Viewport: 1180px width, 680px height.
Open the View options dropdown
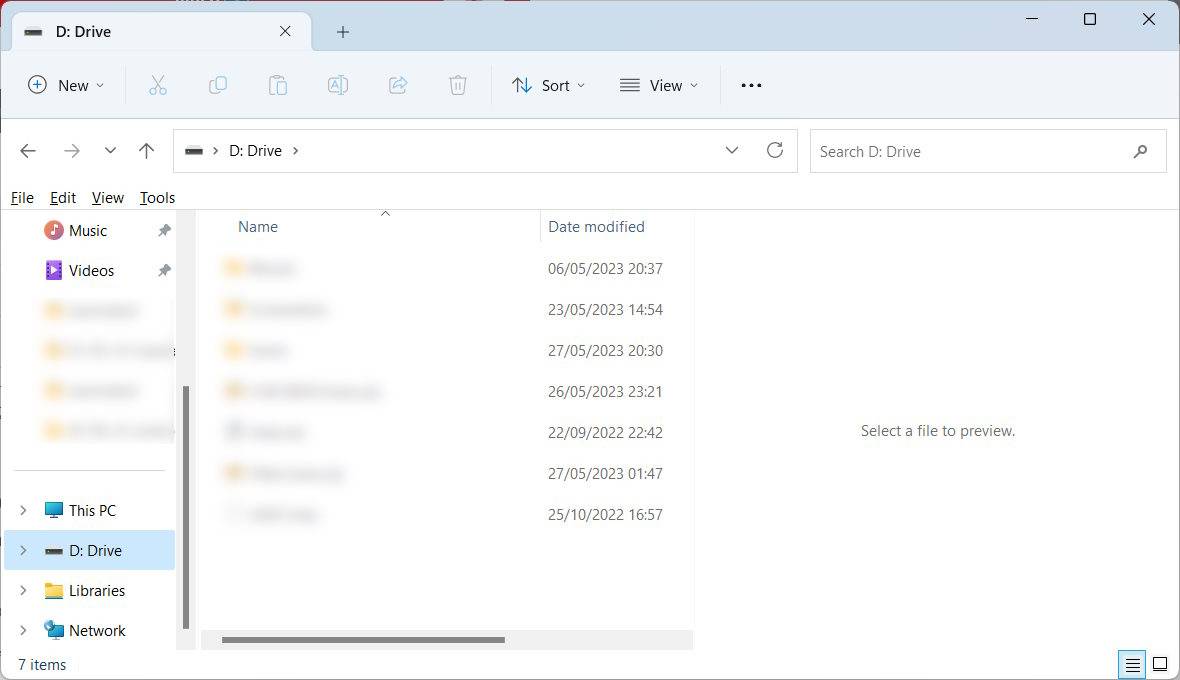pyautogui.click(x=658, y=86)
